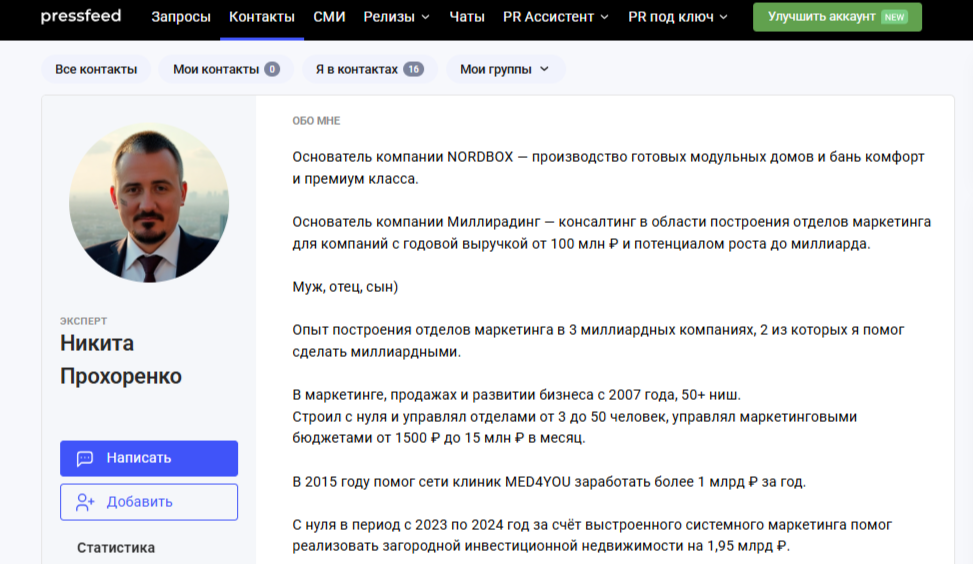Click the chevron next to PR под ключ
The height and width of the screenshot is (564, 973).
724,17
